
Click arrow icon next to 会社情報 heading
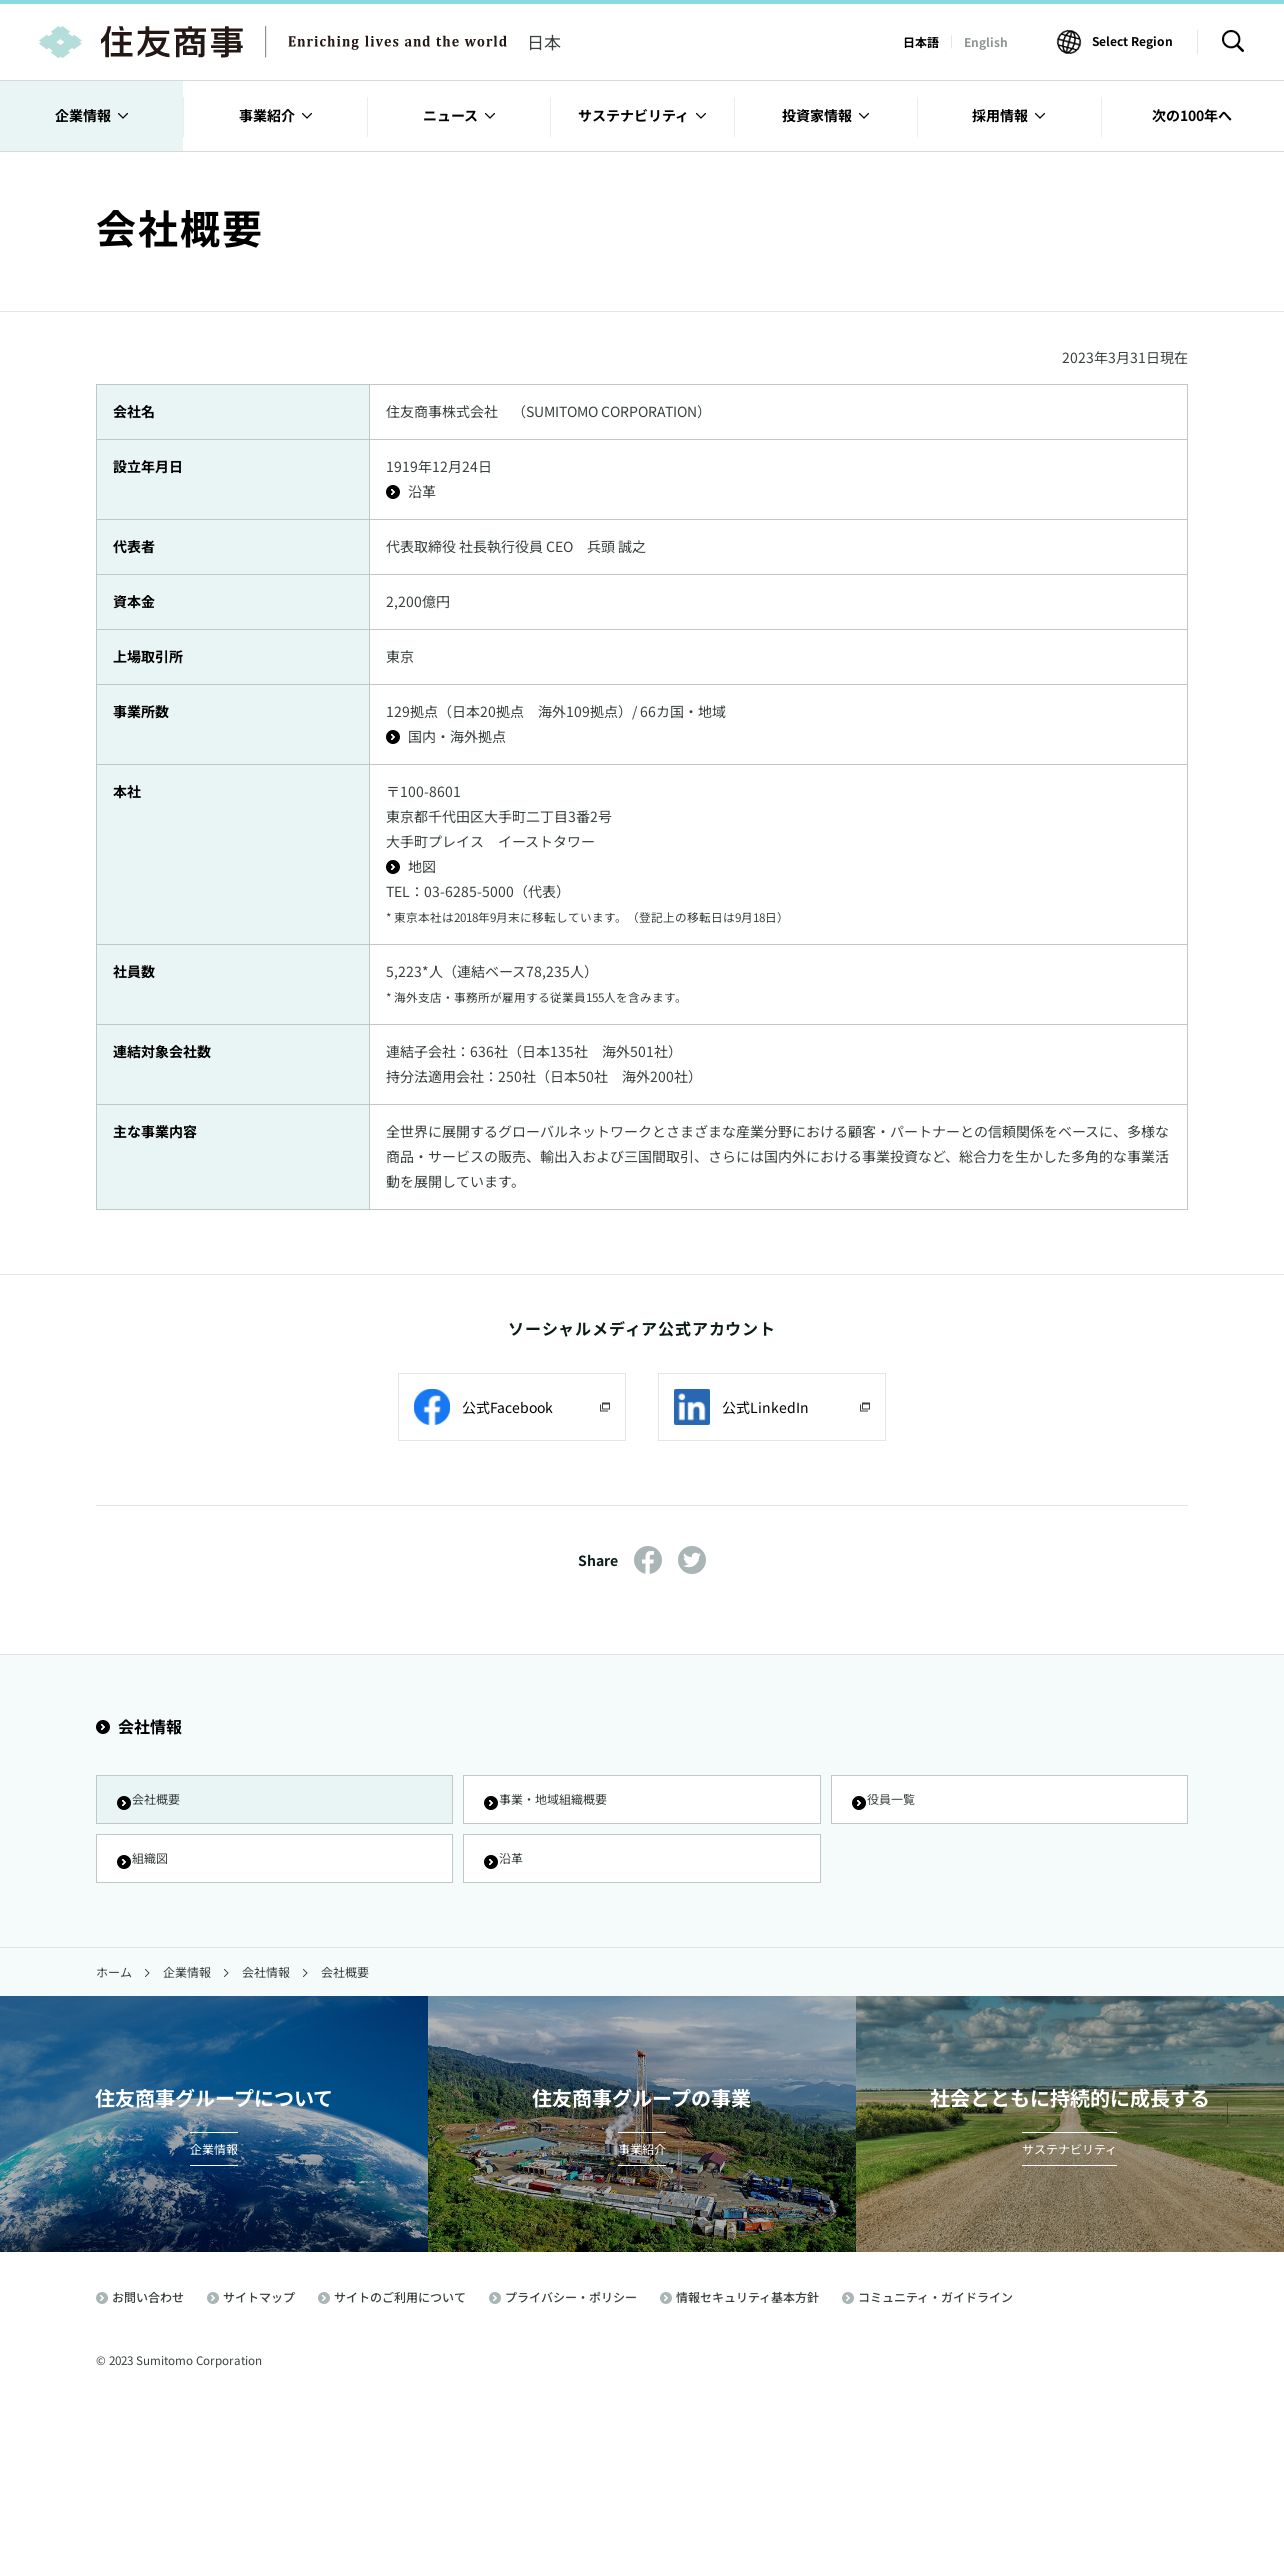[103, 1727]
